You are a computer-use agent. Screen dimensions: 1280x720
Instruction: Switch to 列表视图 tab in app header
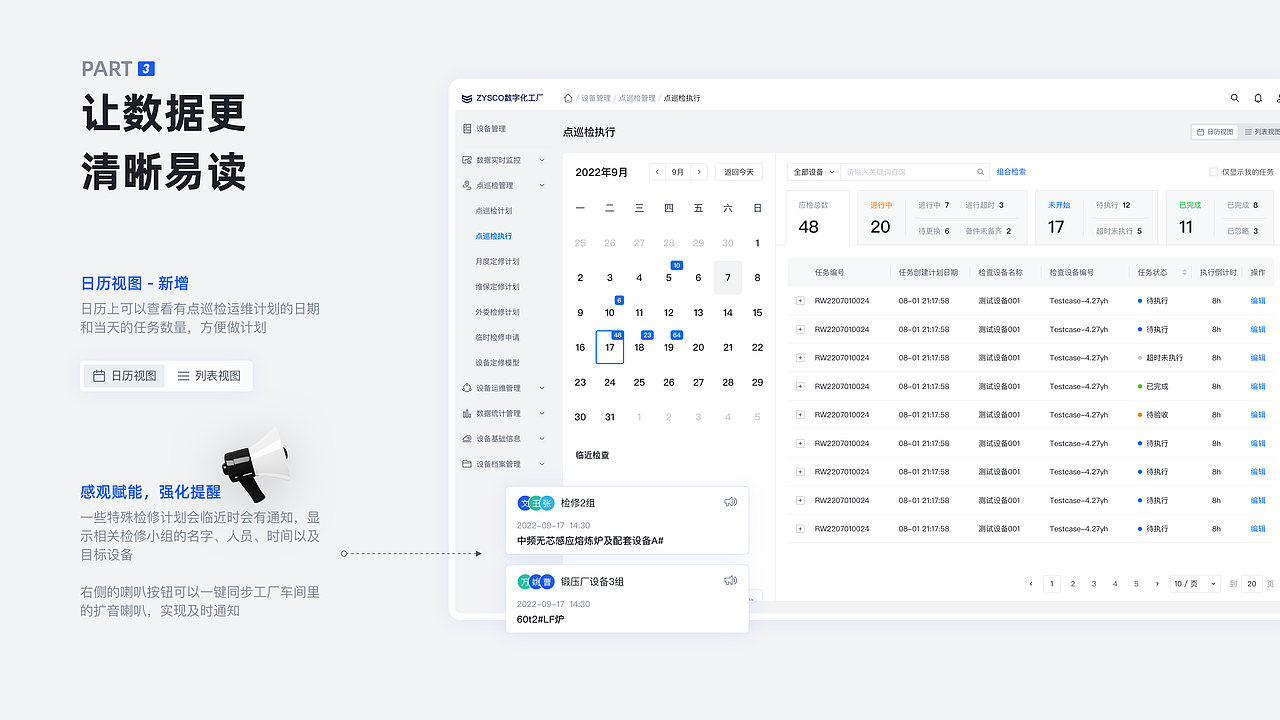[1261, 132]
